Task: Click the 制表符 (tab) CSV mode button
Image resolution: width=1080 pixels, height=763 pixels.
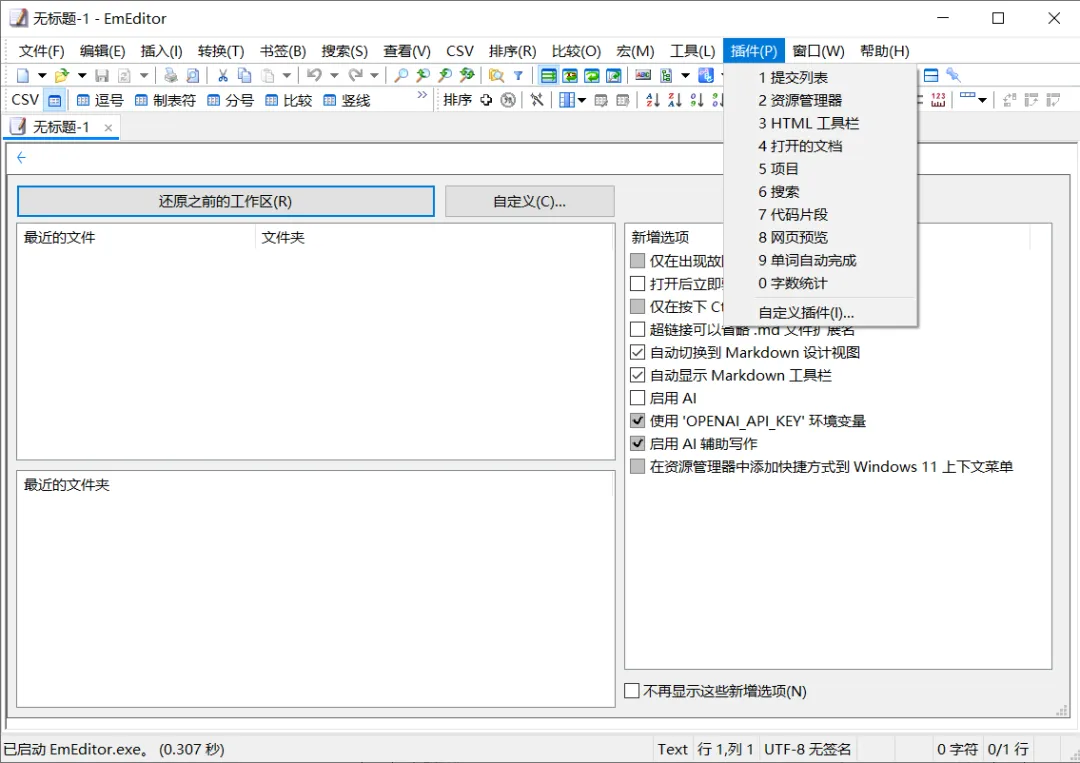Action: (x=165, y=101)
